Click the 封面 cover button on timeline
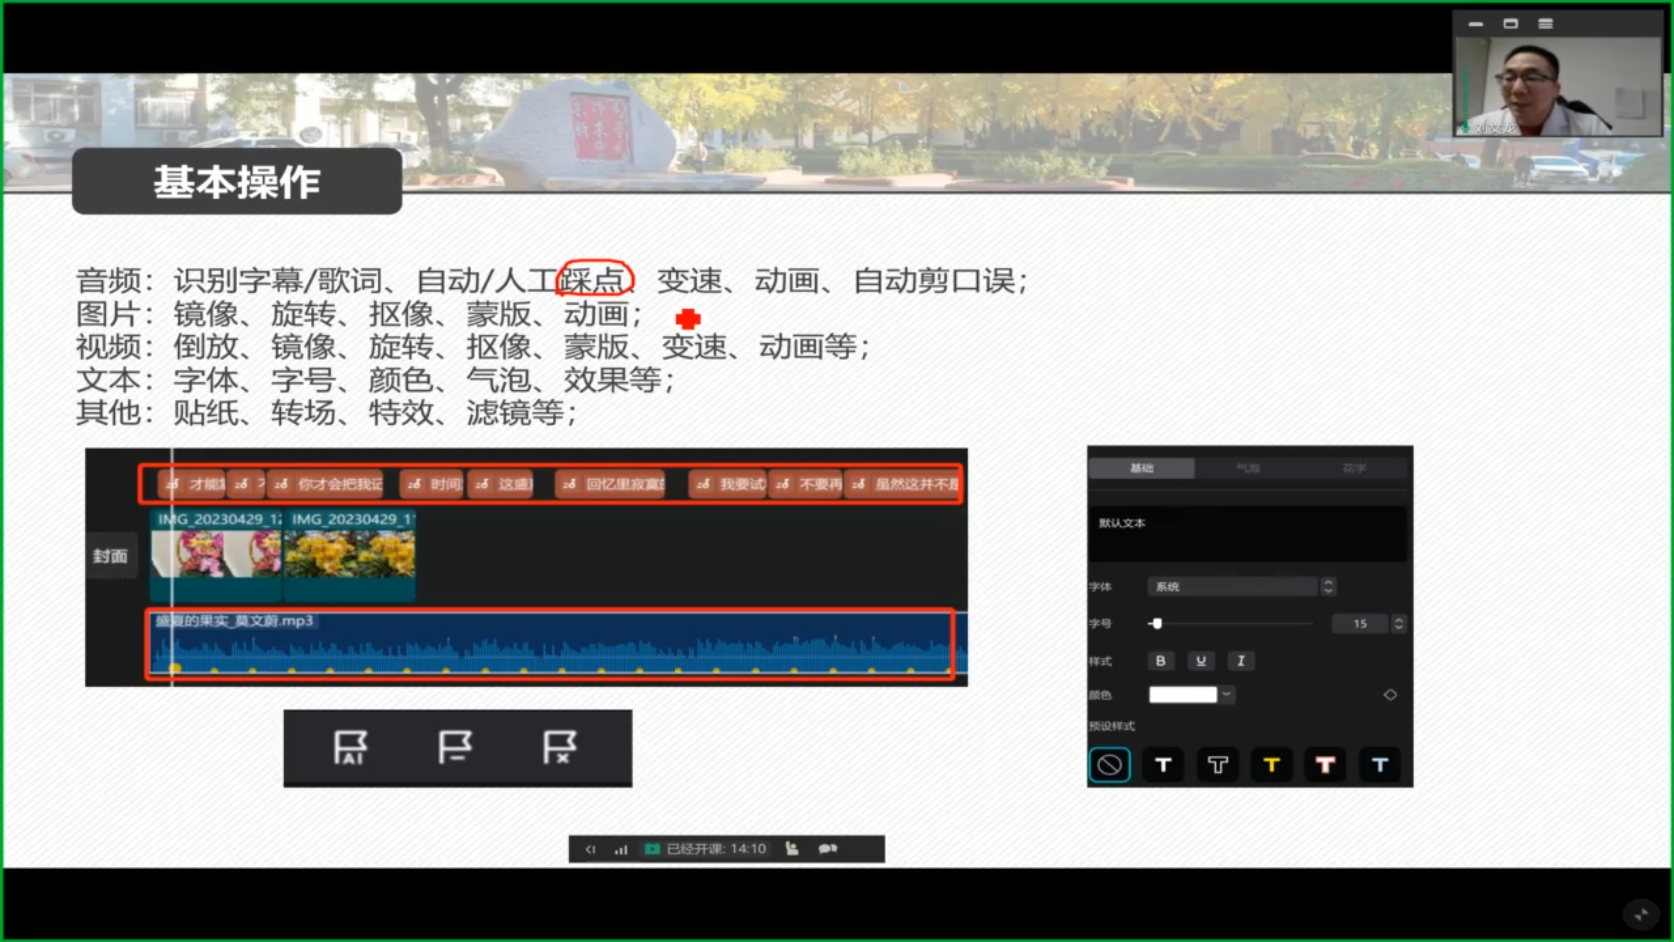Screen dimensions: 1674x942 click(111, 556)
